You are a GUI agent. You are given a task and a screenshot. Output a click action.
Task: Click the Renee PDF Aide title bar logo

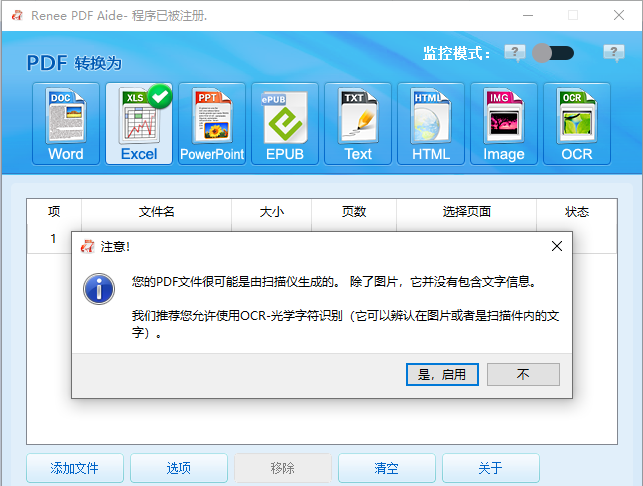(x=17, y=16)
